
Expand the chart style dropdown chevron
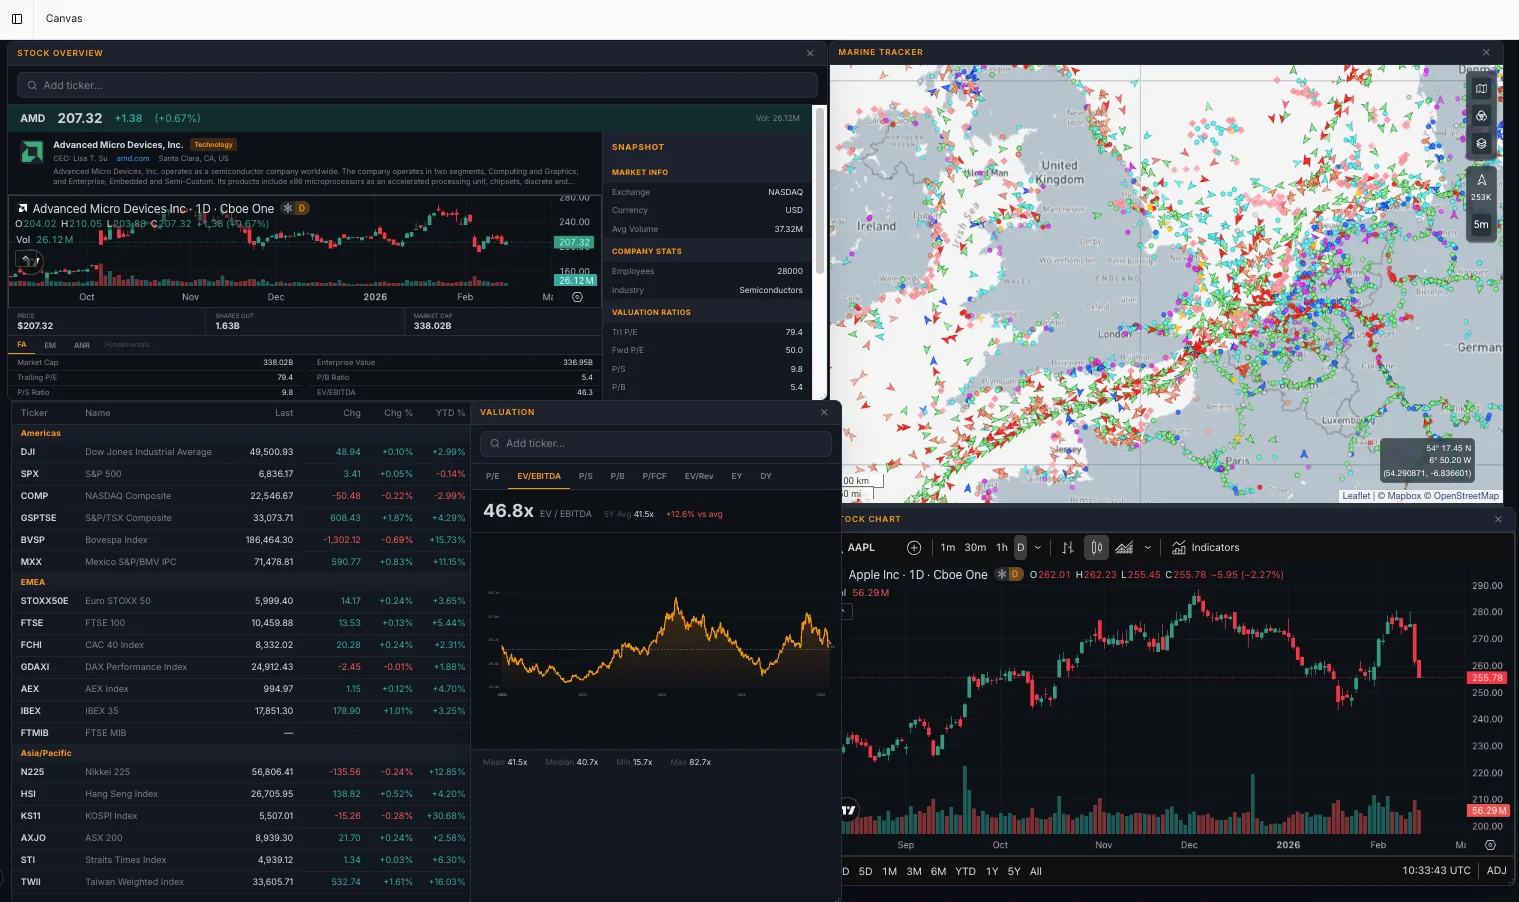[x=1147, y=547]
